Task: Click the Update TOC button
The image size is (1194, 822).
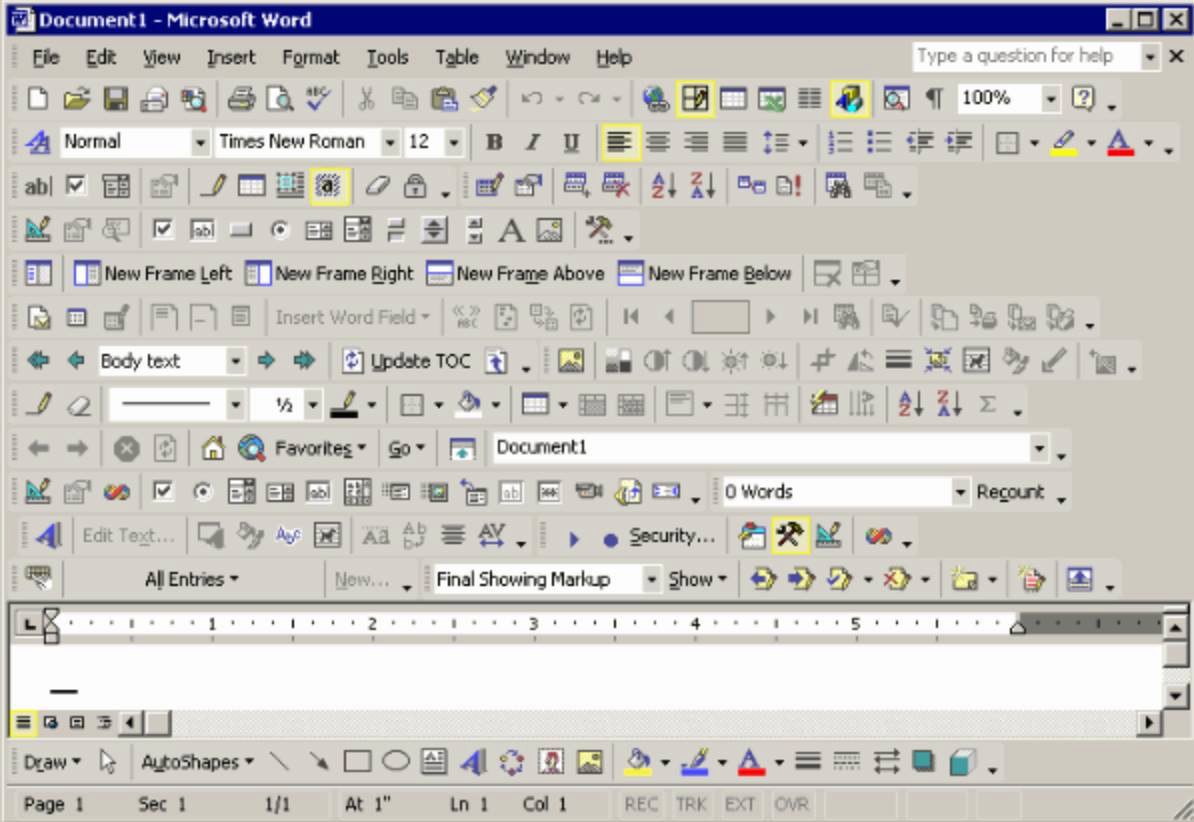Action: tap(406, 360)
